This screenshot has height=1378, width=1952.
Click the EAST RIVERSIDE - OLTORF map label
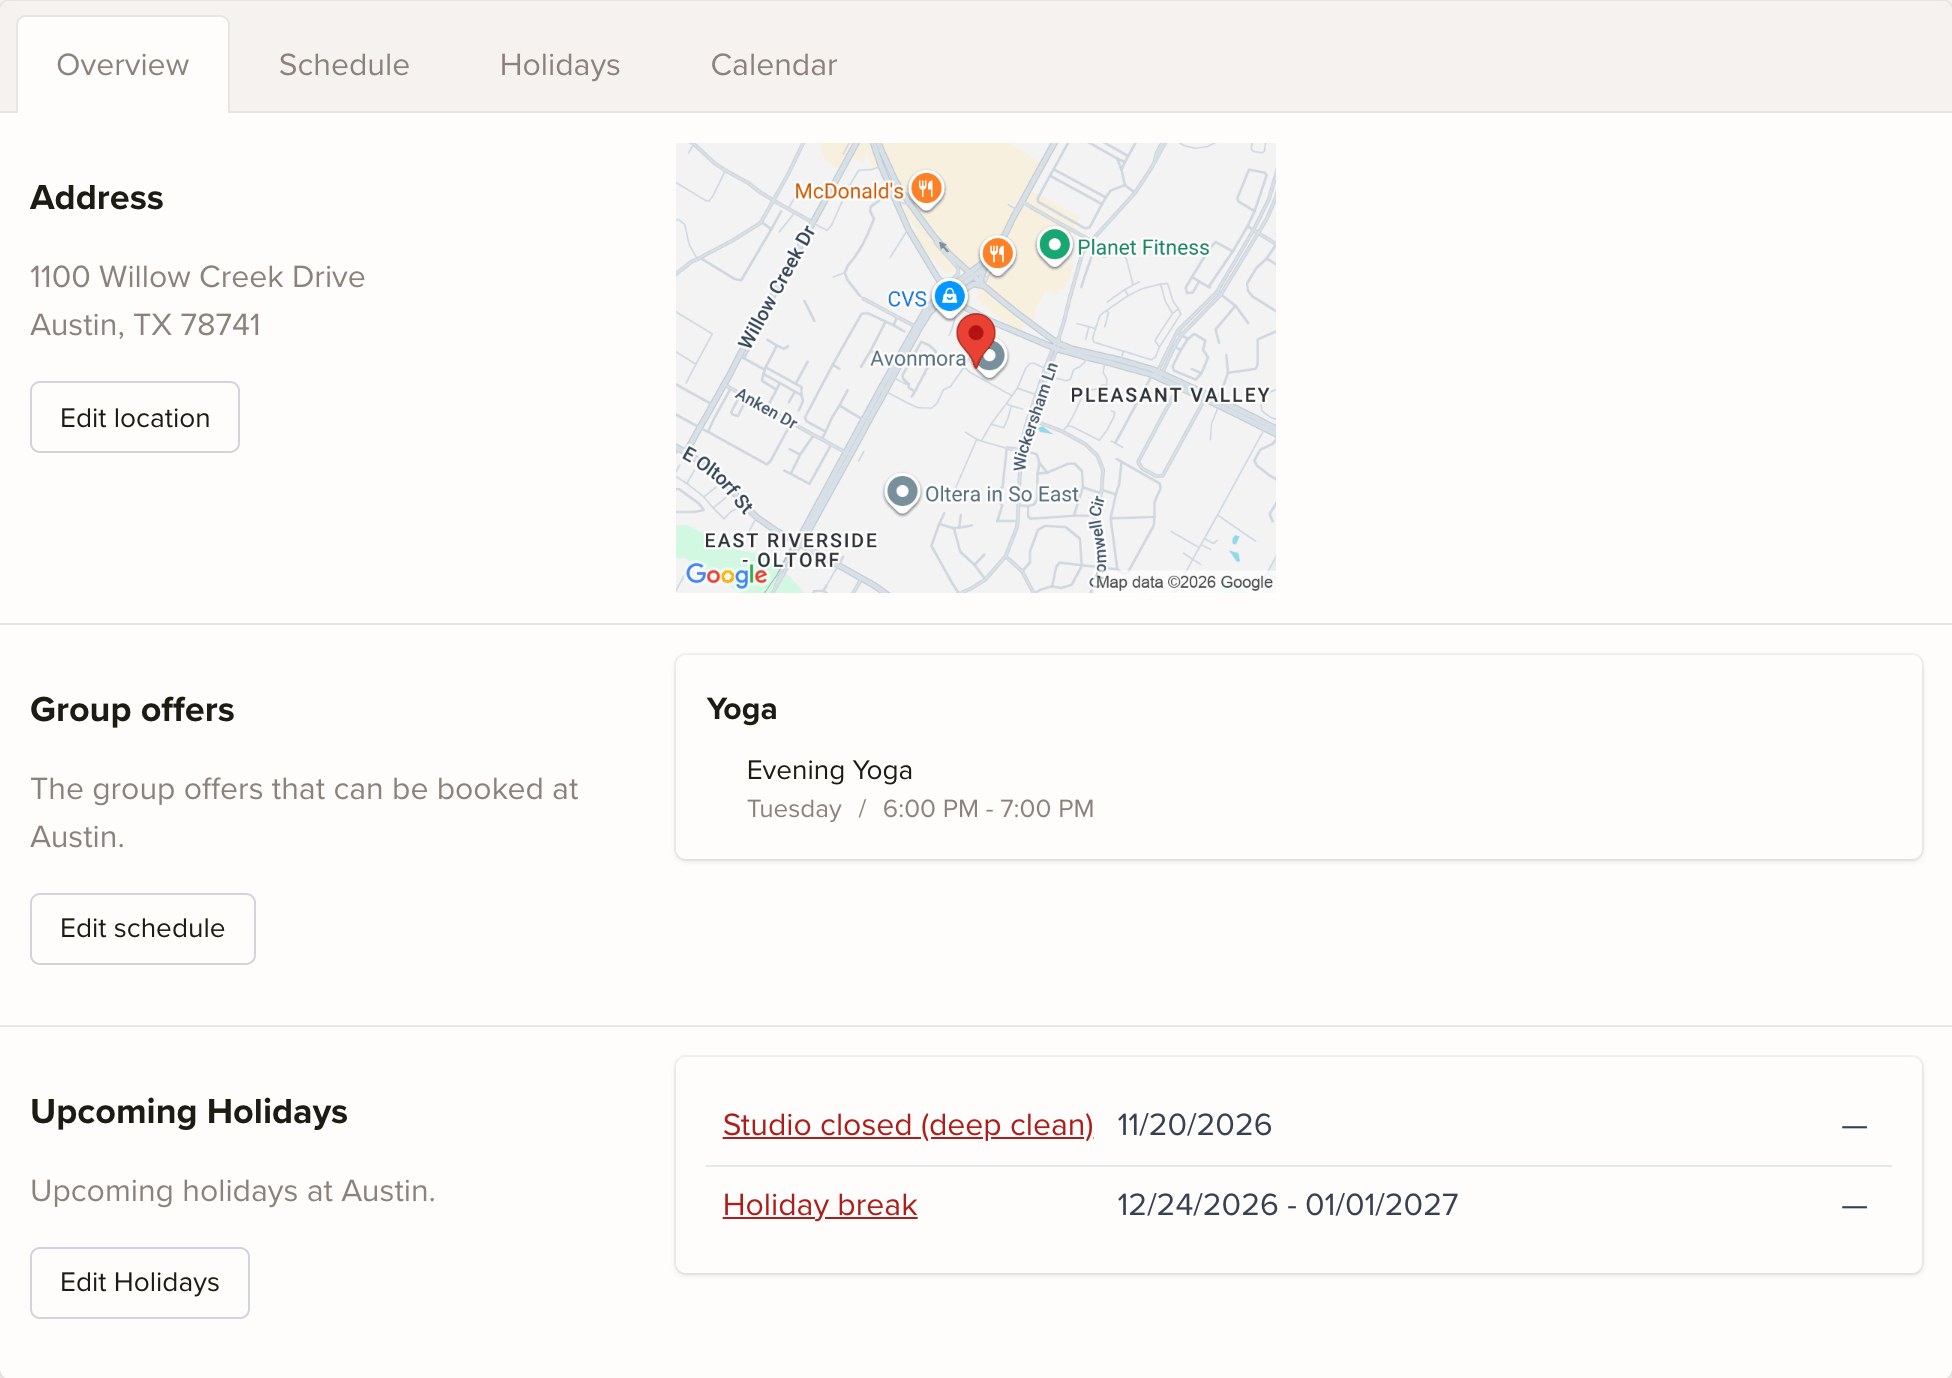click(791, 550)
